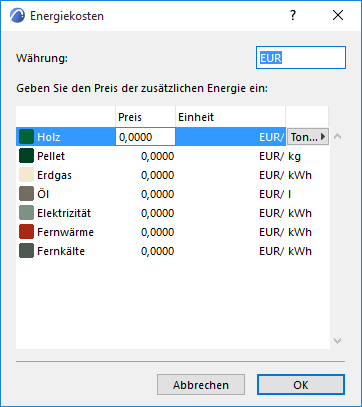Image resolution: width=362 pixels, height=407 pixels.
Task: Select the Erdgas row label
Action: click(x=54, y=175)
